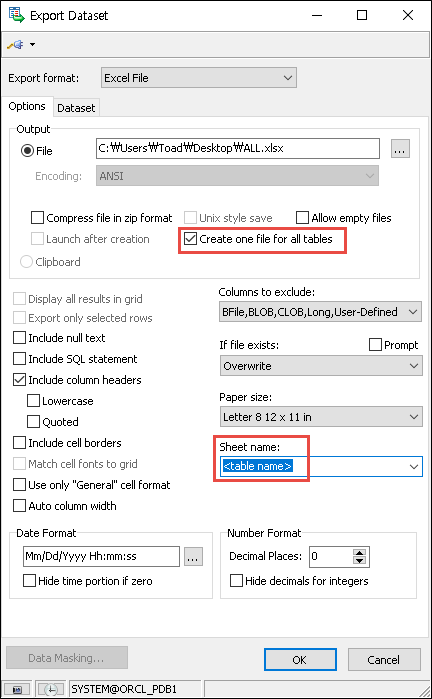Toggle Include column headers checkbox
The height and width of the screenshot is (699, 432).
point(20,380)
